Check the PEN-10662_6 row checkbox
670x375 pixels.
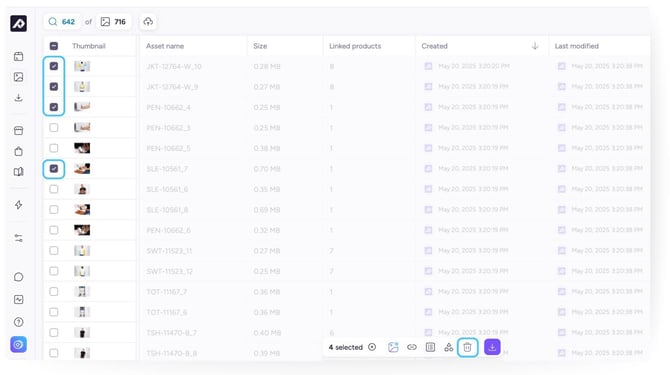coord(54,230)
